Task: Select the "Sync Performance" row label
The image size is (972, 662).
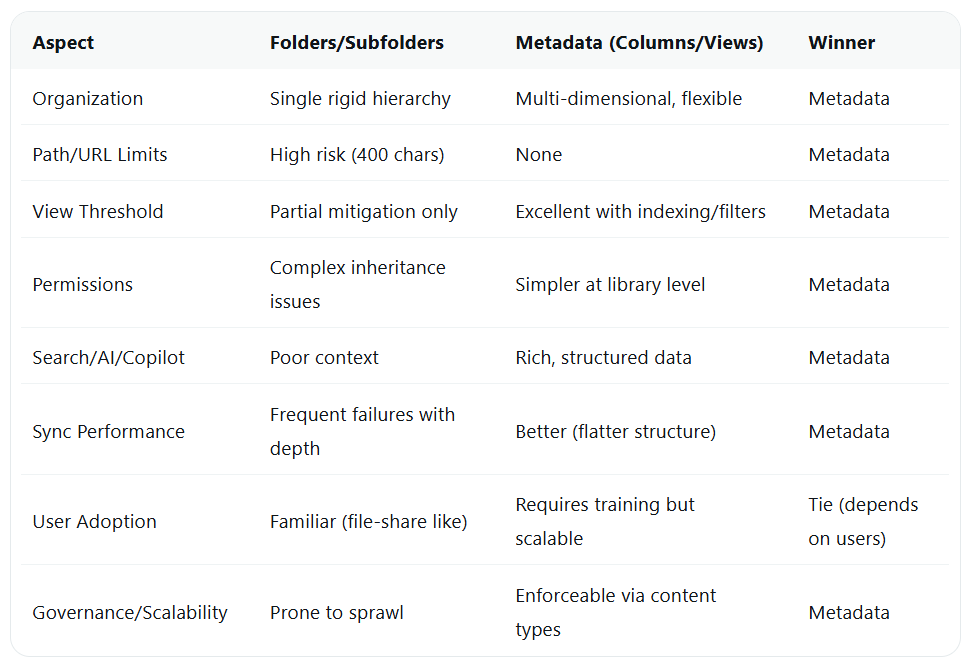Action: pyautogui.click(x=108, y=432)
